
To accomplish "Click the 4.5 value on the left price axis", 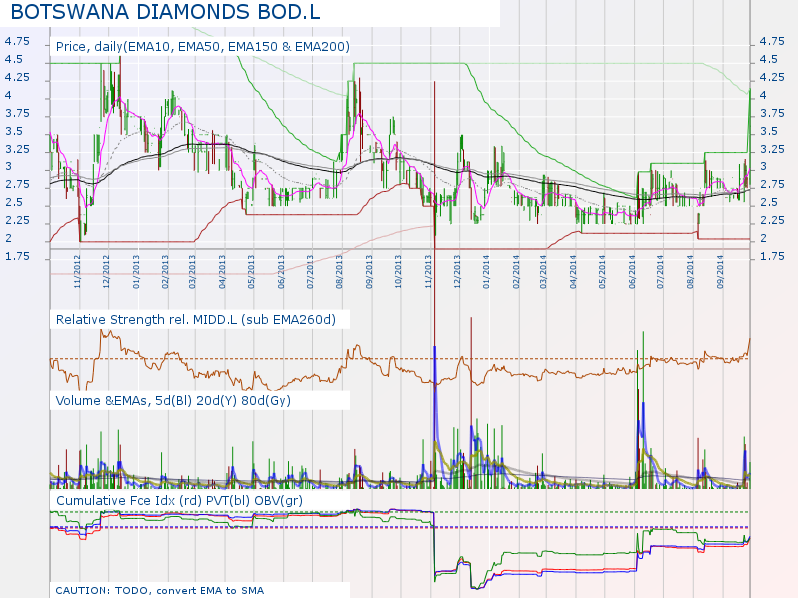I will tap(14, 59).
